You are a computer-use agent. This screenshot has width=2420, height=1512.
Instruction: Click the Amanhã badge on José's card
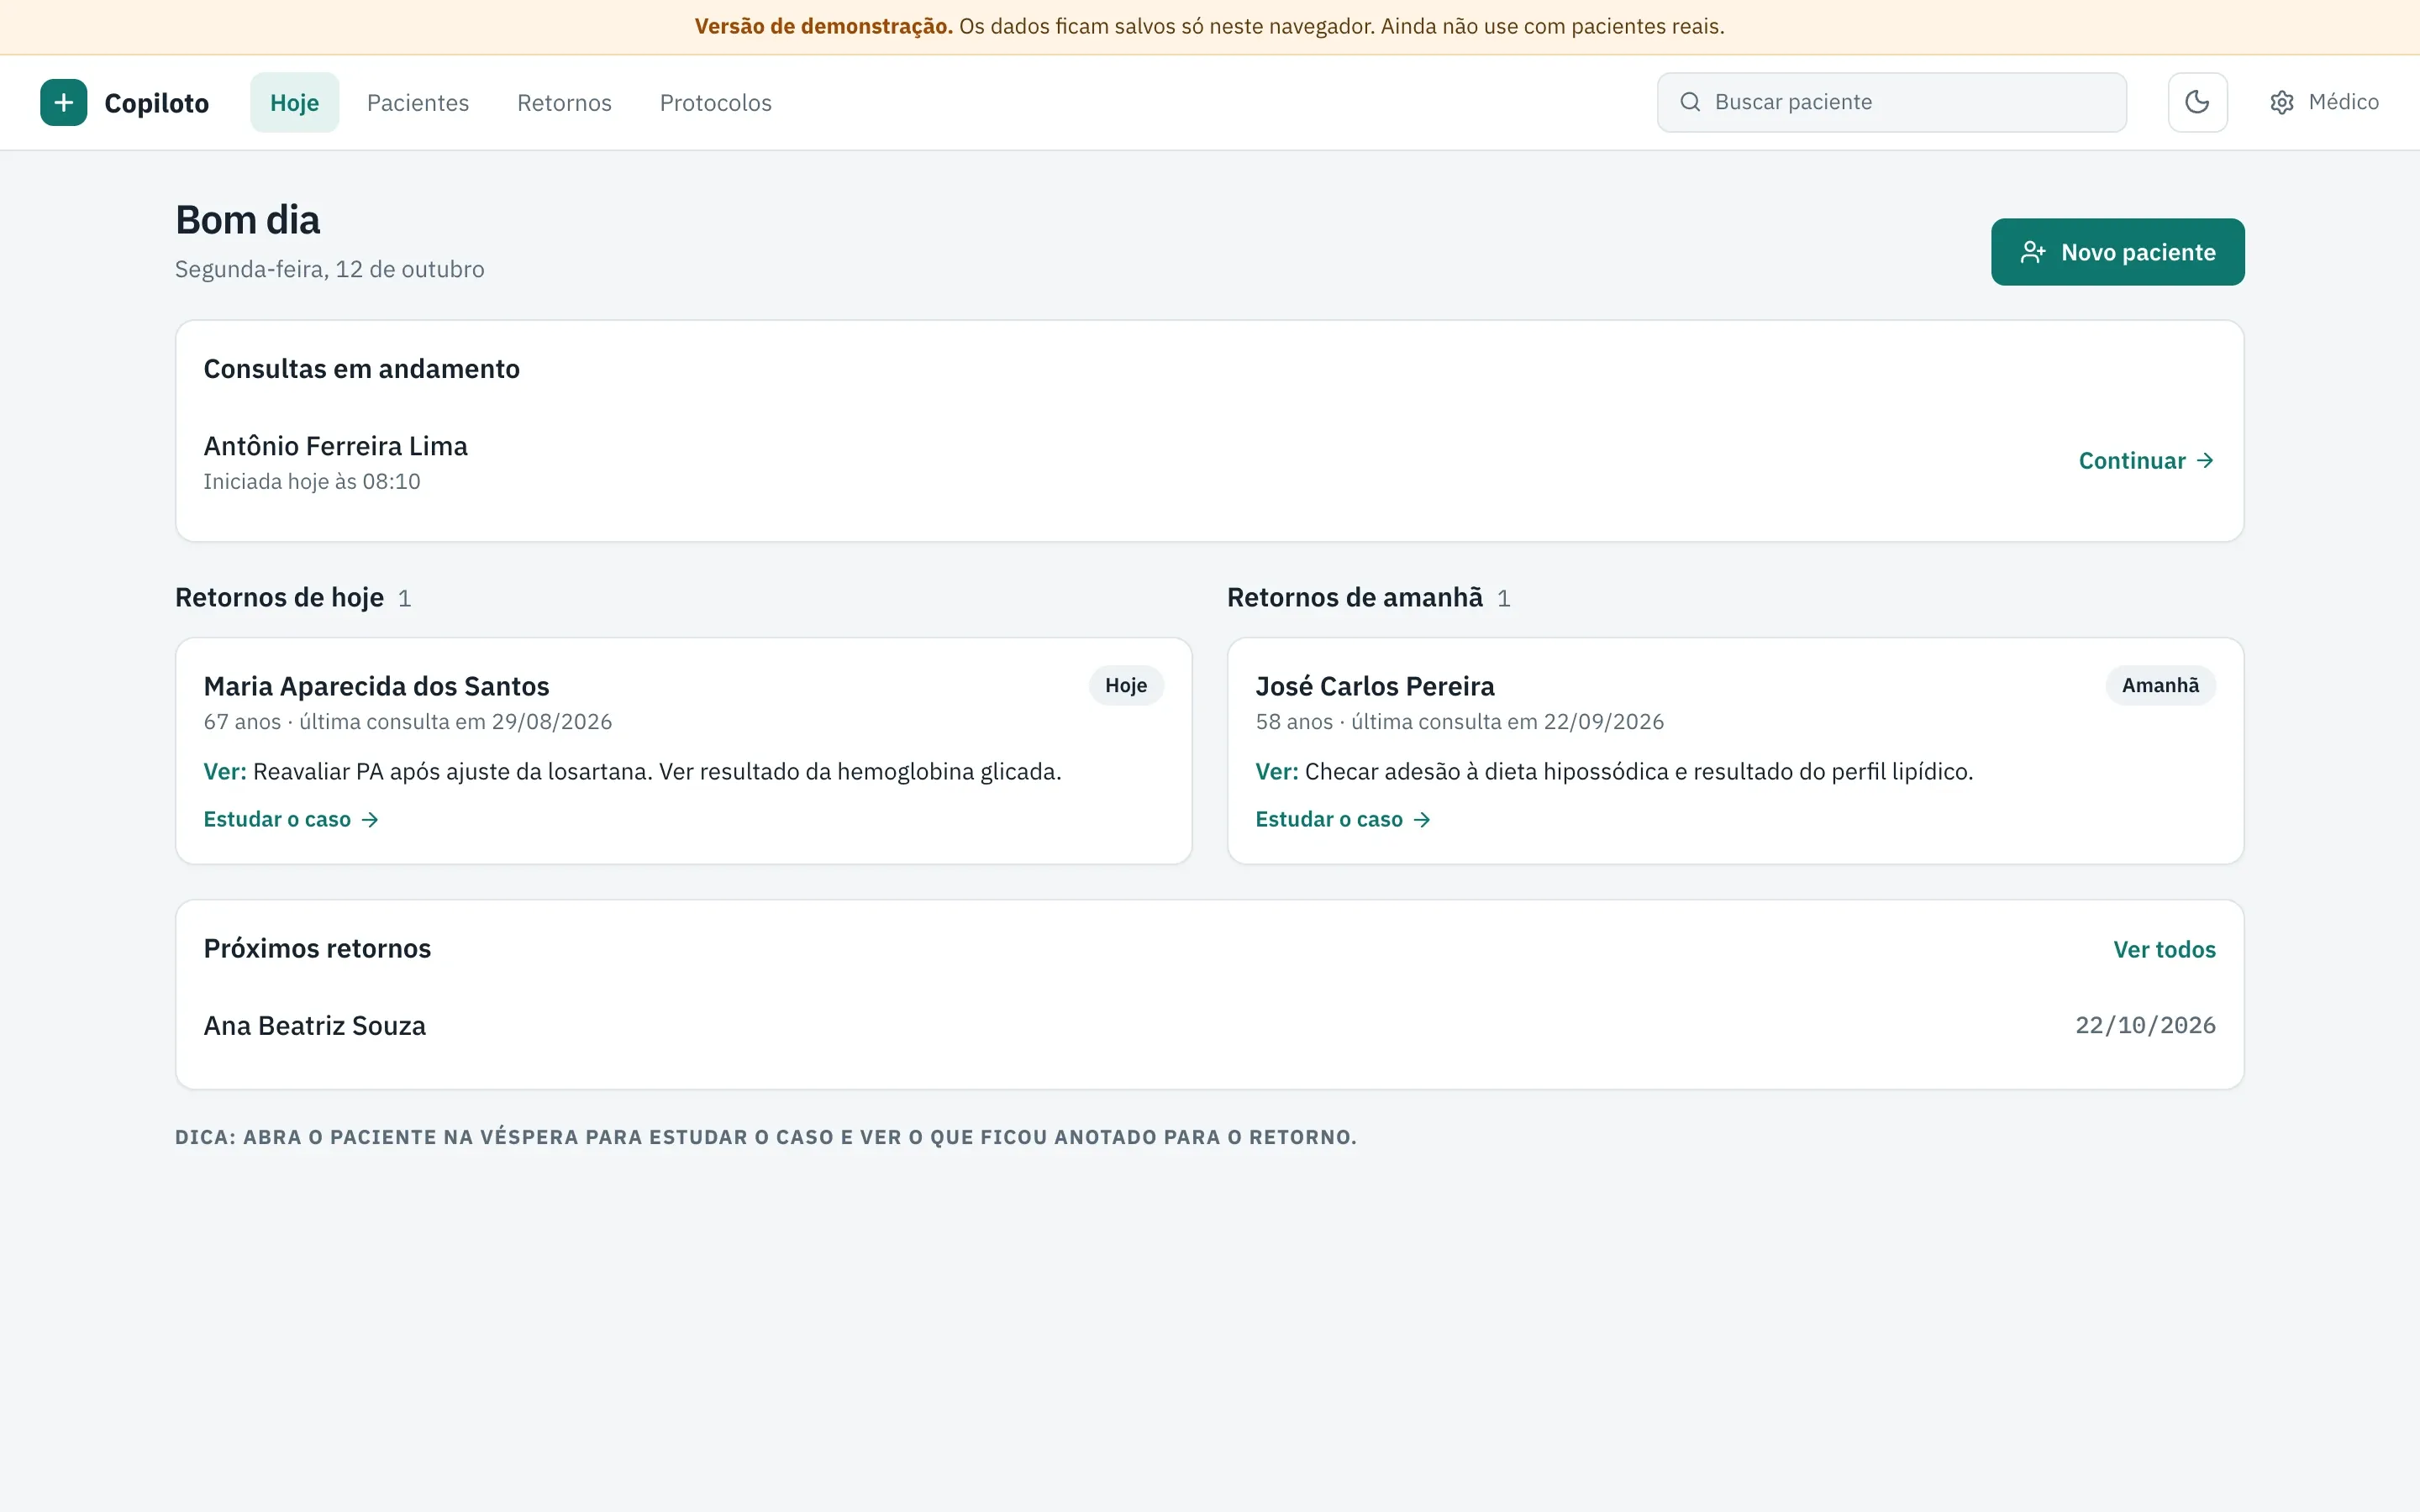[2160, 686]
